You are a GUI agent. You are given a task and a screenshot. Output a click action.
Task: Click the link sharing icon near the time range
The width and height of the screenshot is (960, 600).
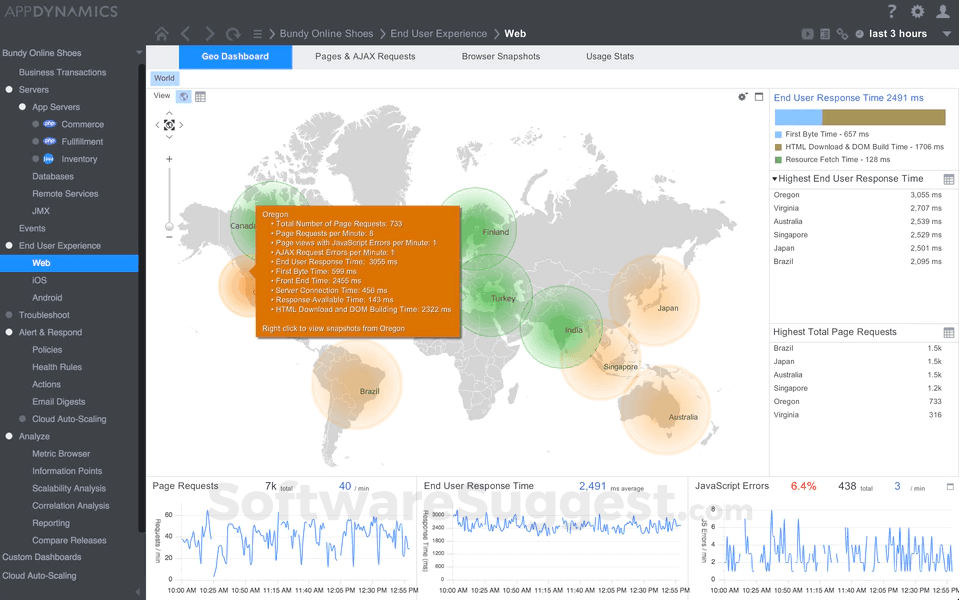coord(843,33)
